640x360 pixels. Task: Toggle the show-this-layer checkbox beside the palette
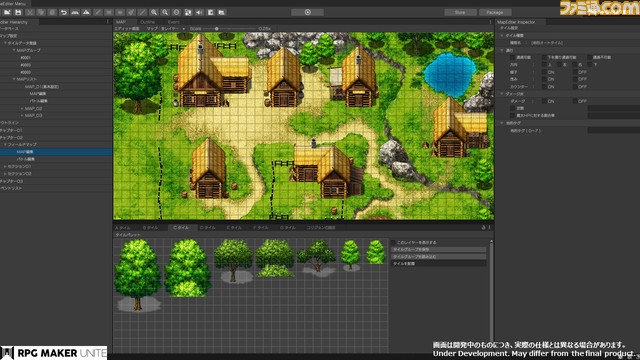coord(394,242)
